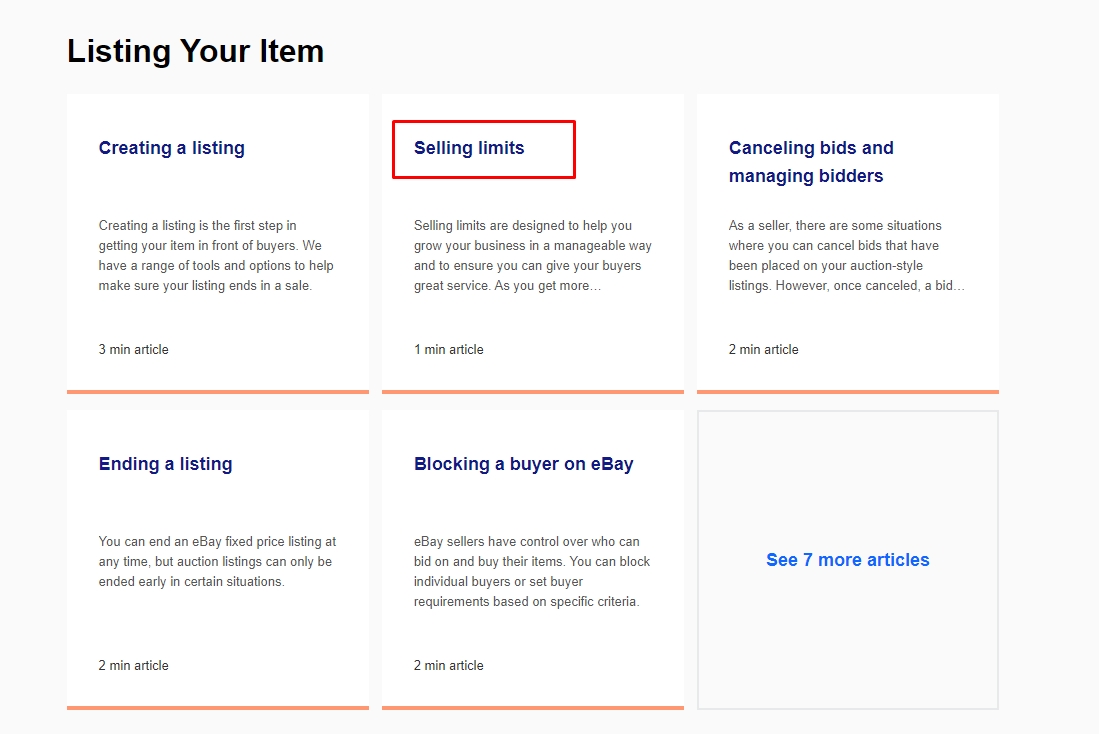Open the Ending a listing article

tap(165, 464)
